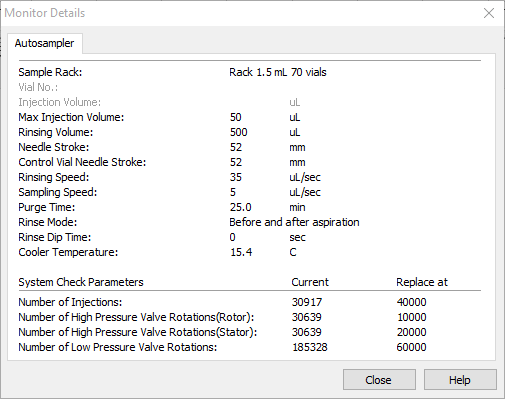
Task: Click the System Check Parameters heading
Action: tap(81, 282)
